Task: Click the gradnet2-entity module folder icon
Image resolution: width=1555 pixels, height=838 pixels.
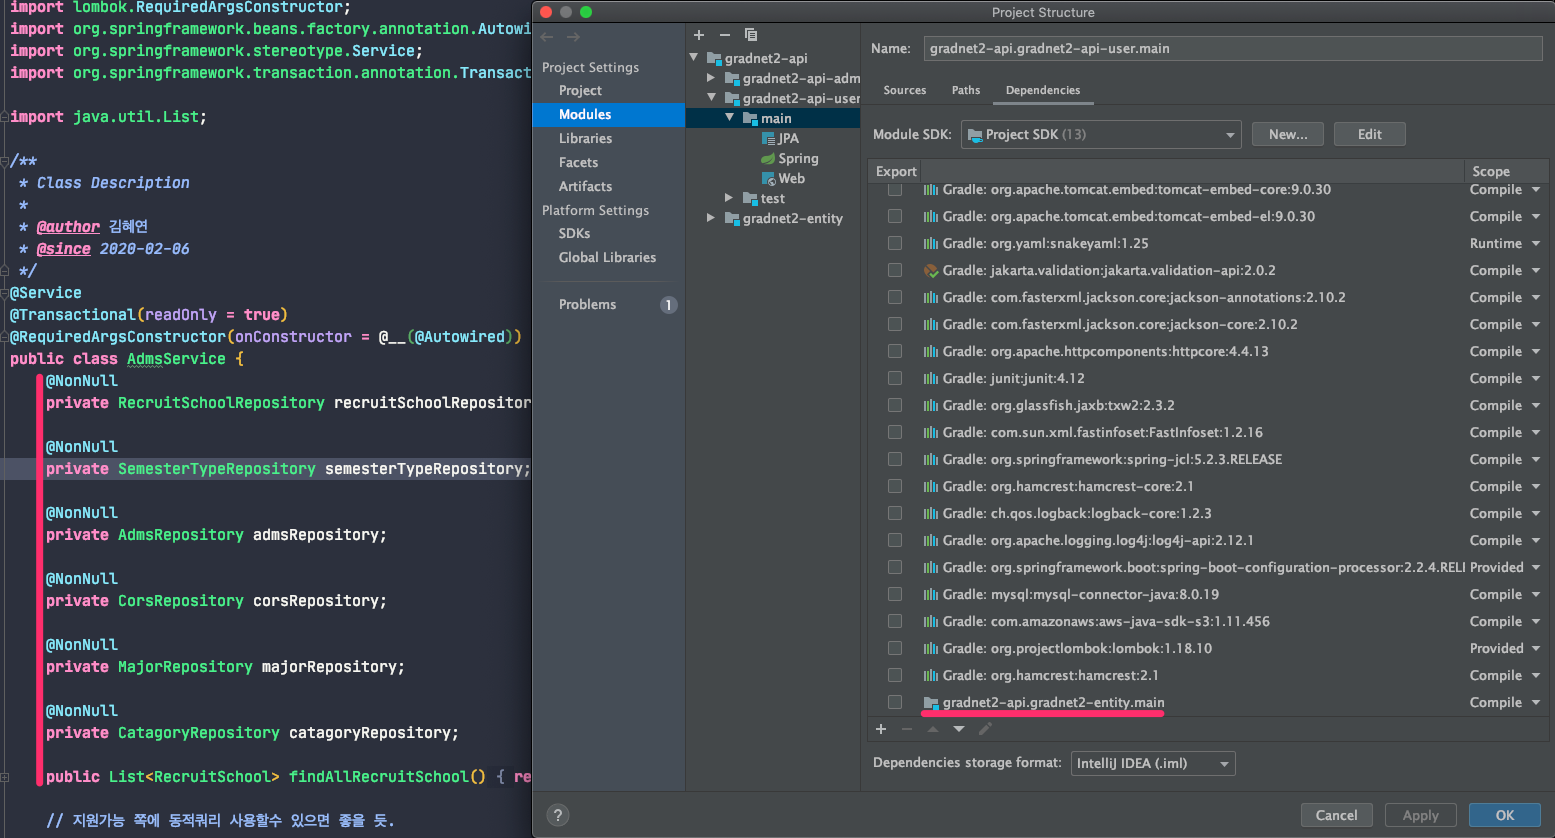Action: pyautogui.click(x=732, y=218)
